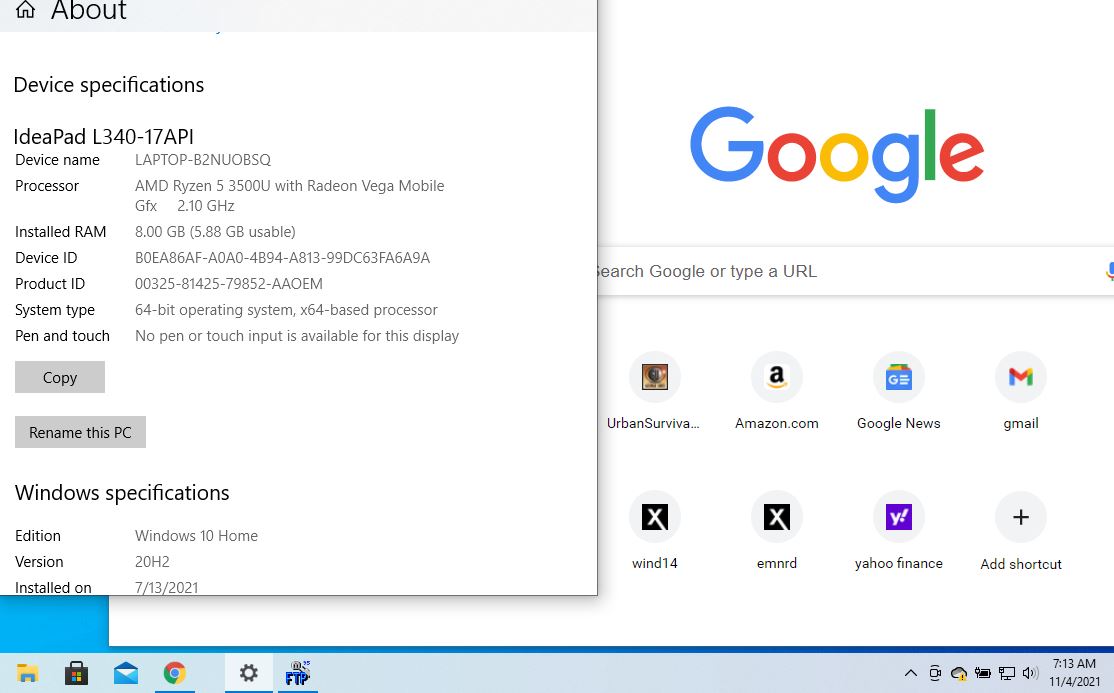Click the AMD Ryzen 5 3500U processor text
Screen dimensions: 1114x693
289,195
